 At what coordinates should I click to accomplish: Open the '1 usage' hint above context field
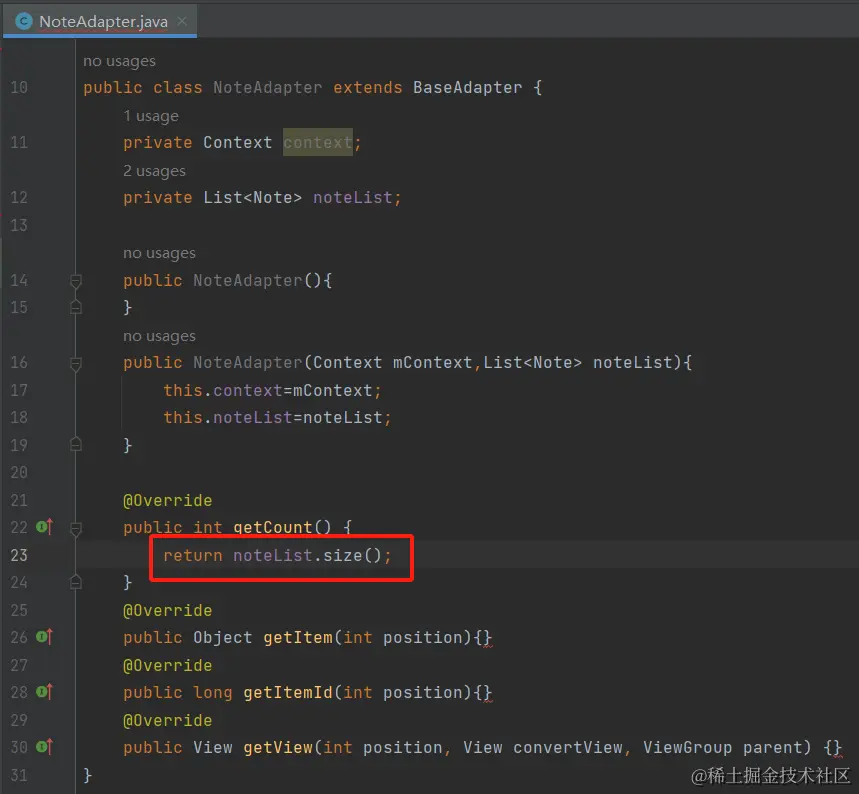151,116
